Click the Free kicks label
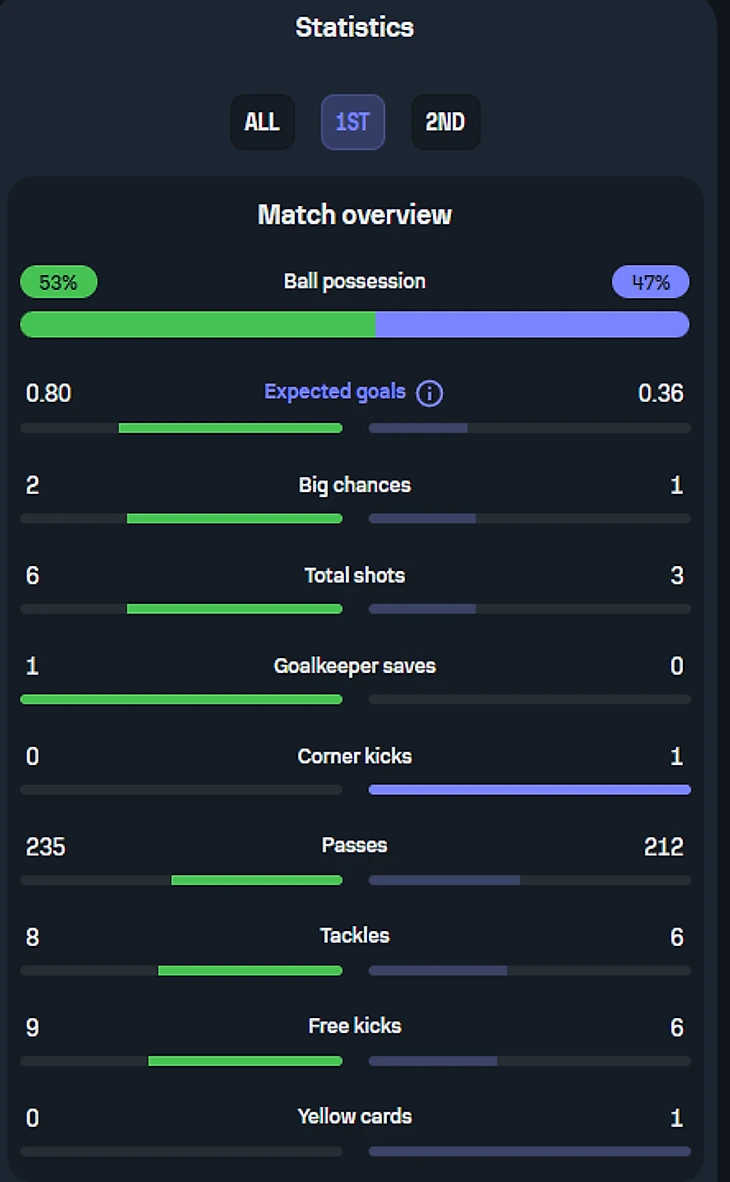Screen dimensions: 730x1182 pos(354,1025)
